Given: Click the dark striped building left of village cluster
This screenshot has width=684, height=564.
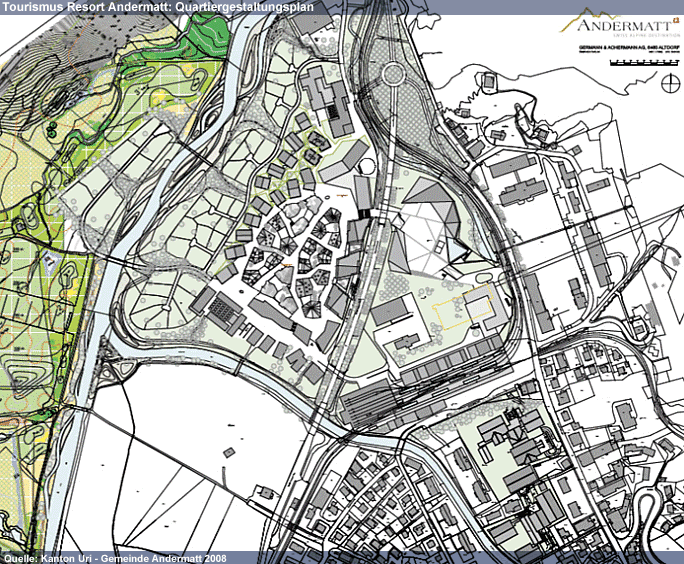Looking at the screenshot, I should pyautogui.click(x=225, y=310).
